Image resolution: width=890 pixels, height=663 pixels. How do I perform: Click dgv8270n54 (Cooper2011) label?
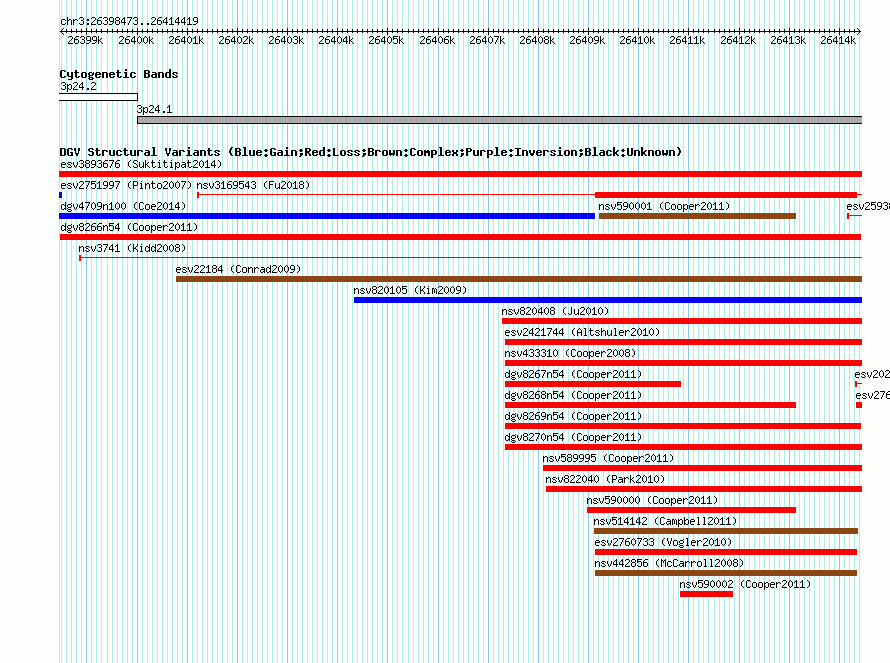point(573,437)
